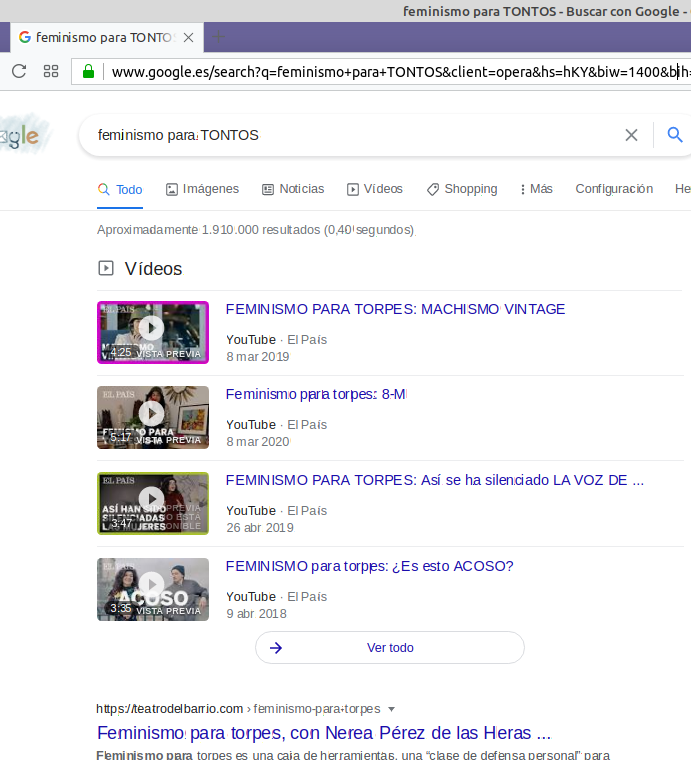Open '¿Es esto ACOSO?' video link
This screenshot has width=691, height=760.
click(369, 566)
